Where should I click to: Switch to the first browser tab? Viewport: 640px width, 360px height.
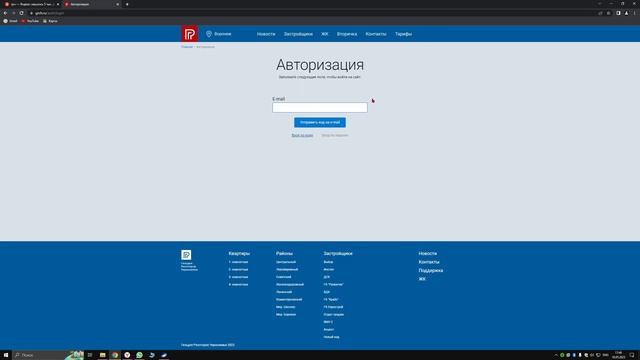tap(31, 4)
